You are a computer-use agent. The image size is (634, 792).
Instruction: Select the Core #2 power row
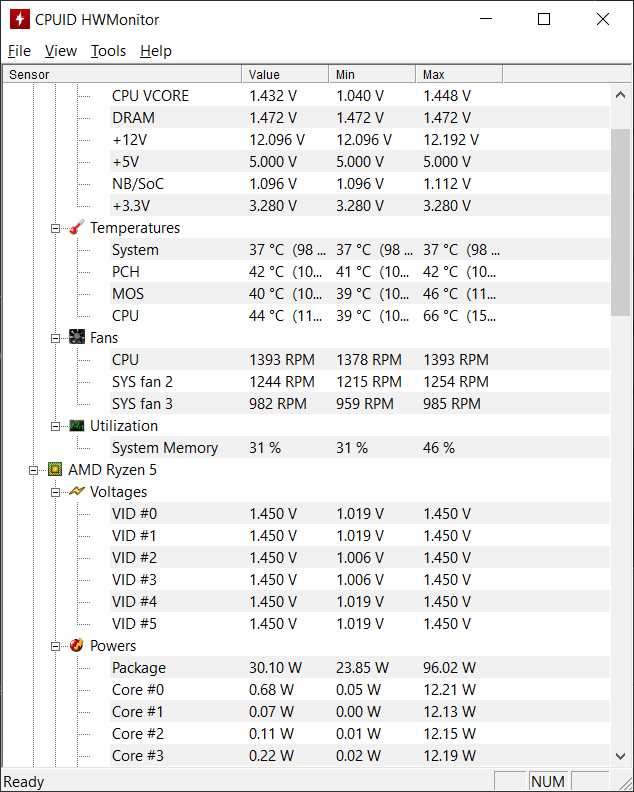pos(359,733)
